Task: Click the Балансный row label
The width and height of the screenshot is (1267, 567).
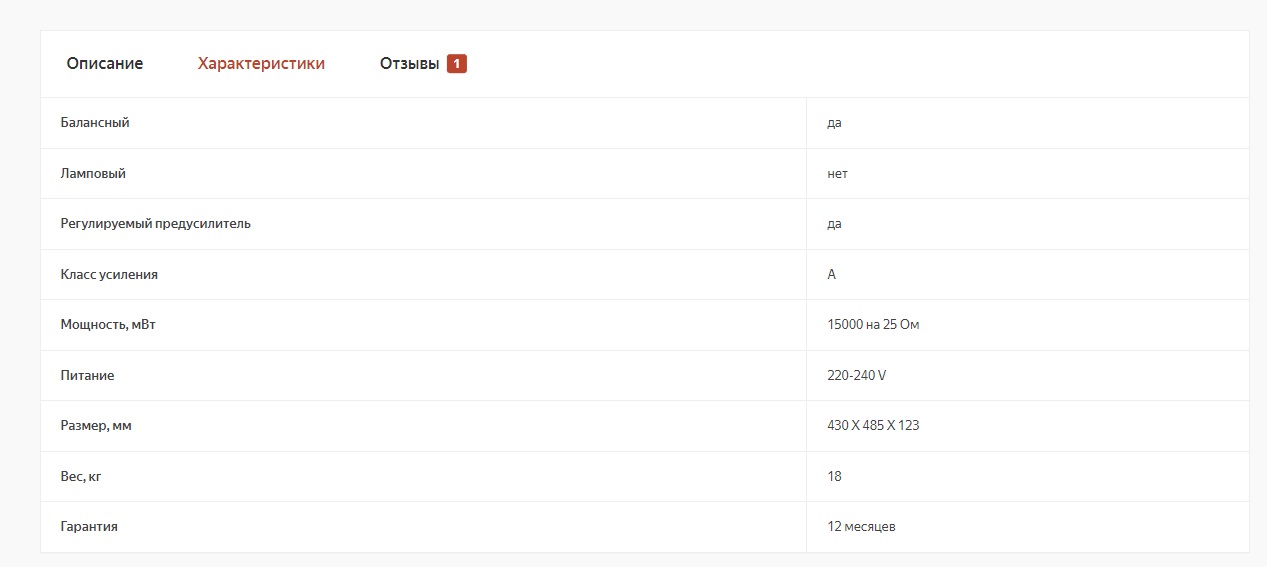Action: click(95, 123)
